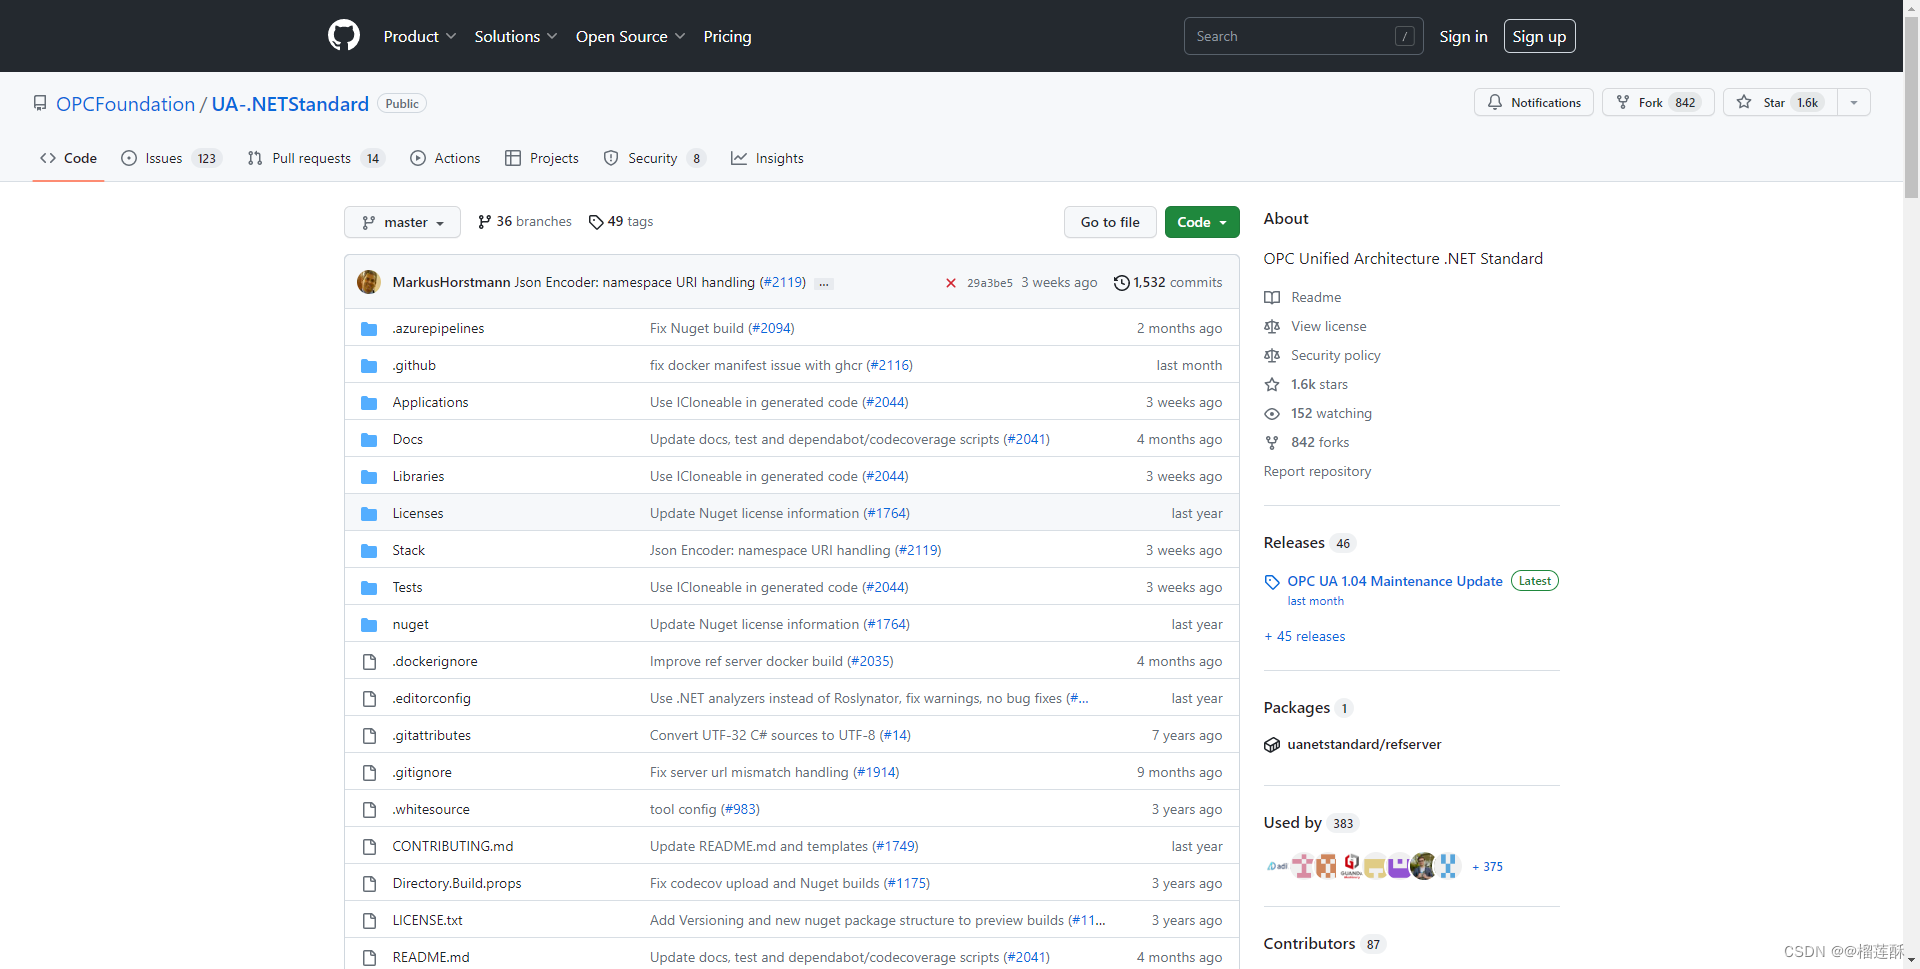The image size is (1920, 969).
Task: Click Report repository link
Action: tap(1317, 472)
